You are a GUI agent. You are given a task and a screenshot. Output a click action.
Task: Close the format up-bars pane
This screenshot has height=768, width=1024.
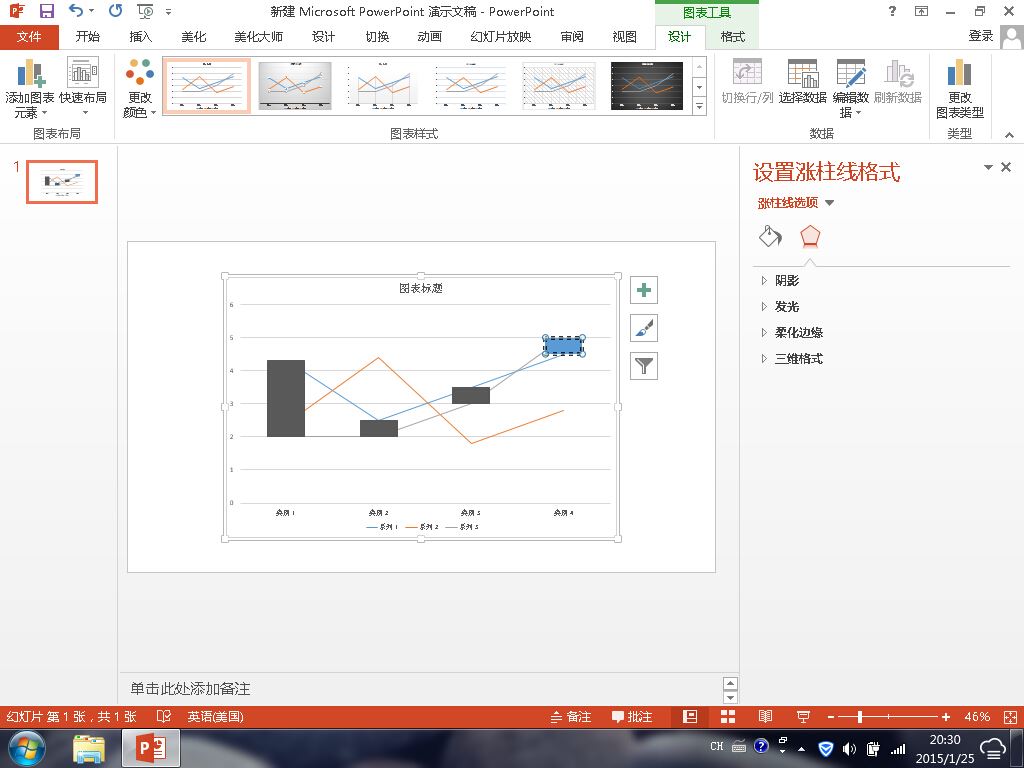1006,167
